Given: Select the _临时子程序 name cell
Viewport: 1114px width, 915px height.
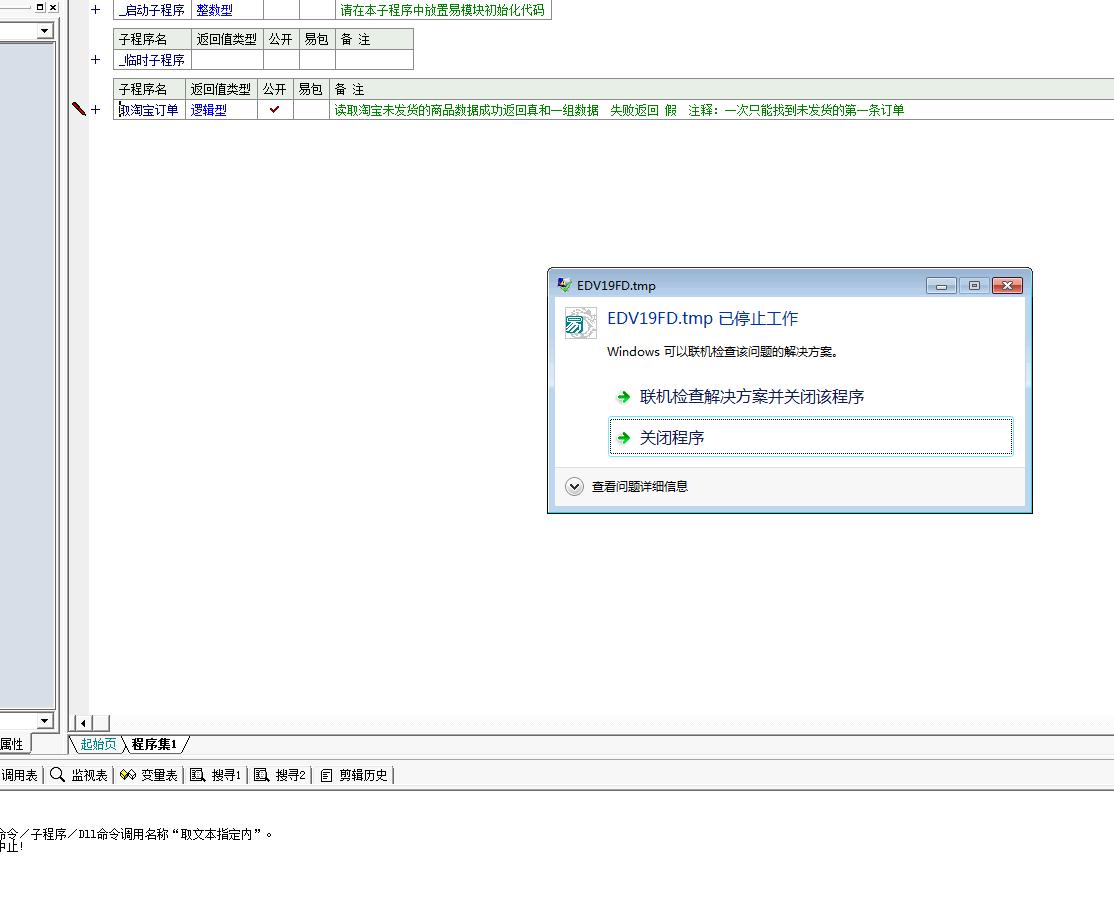Looking at the screenshot, I should click(x=152, y=60).
